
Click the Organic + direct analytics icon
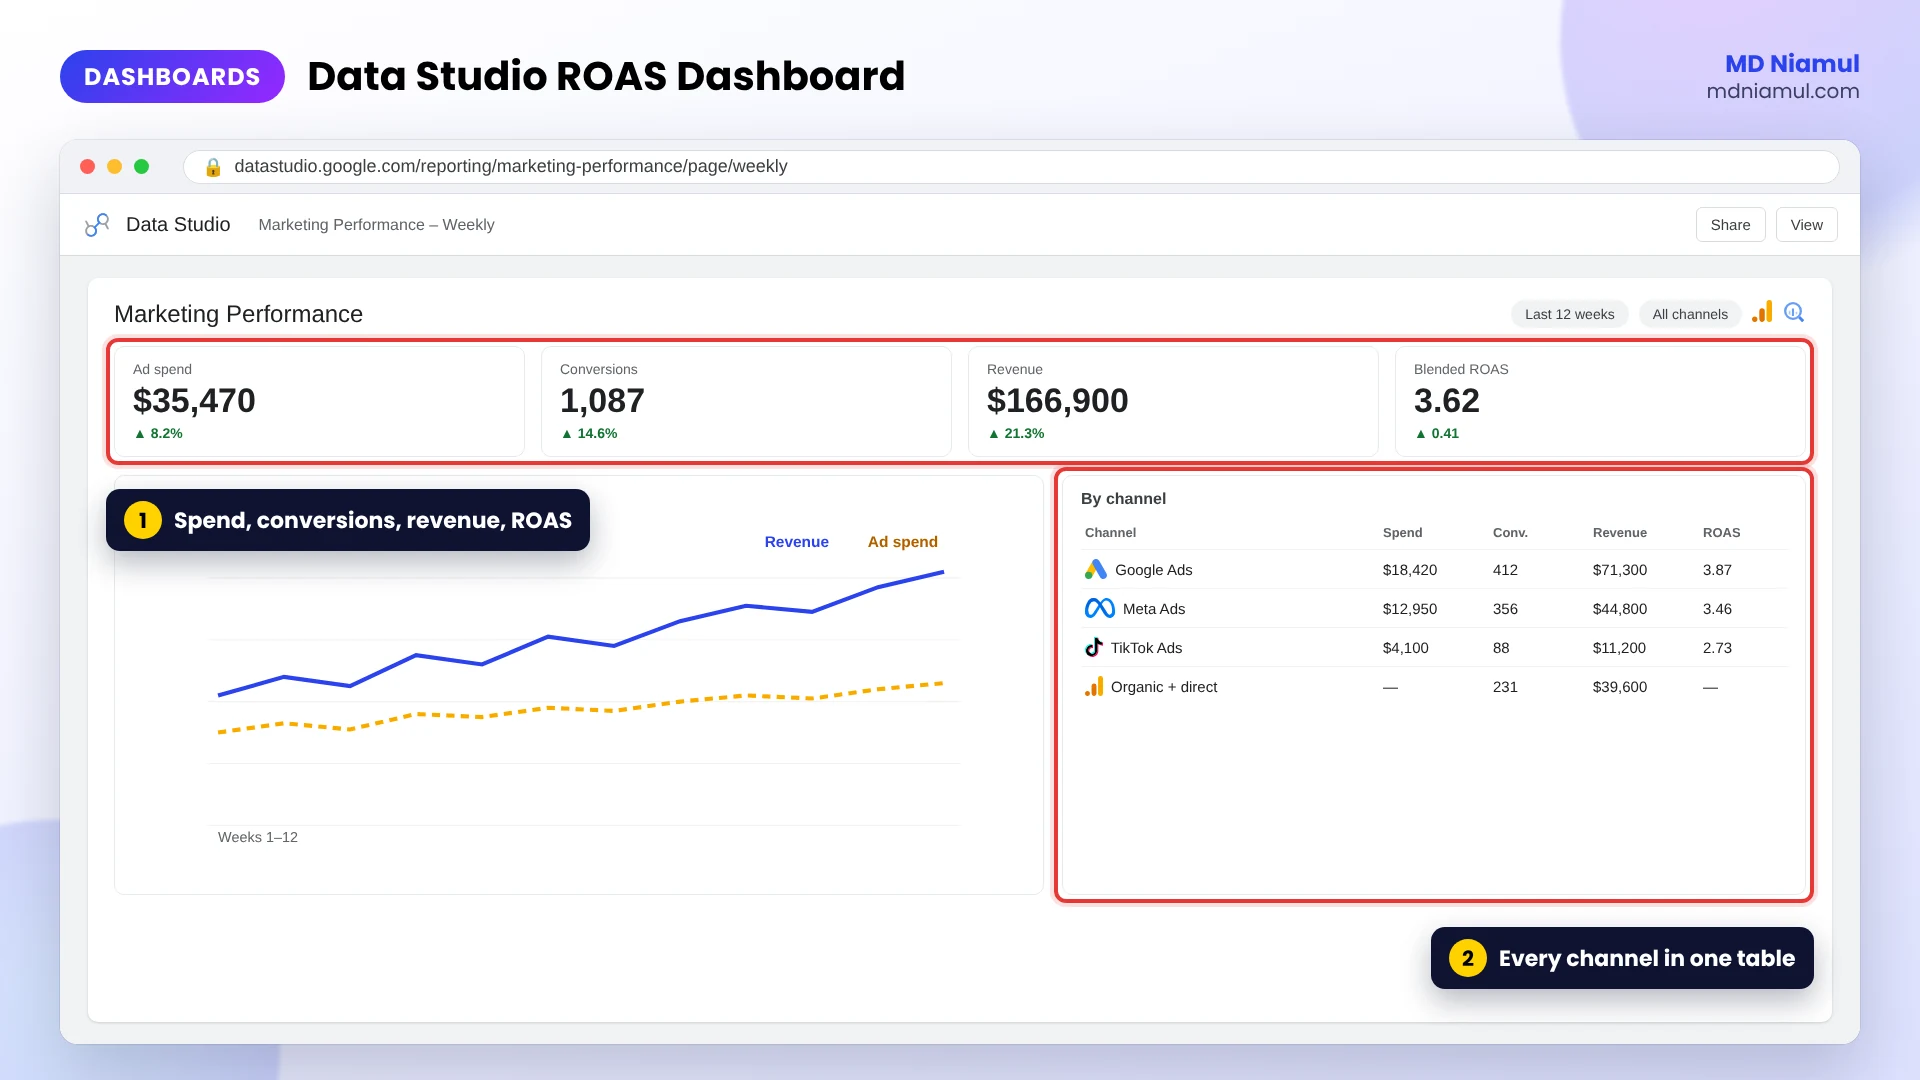coord(1094,686)
